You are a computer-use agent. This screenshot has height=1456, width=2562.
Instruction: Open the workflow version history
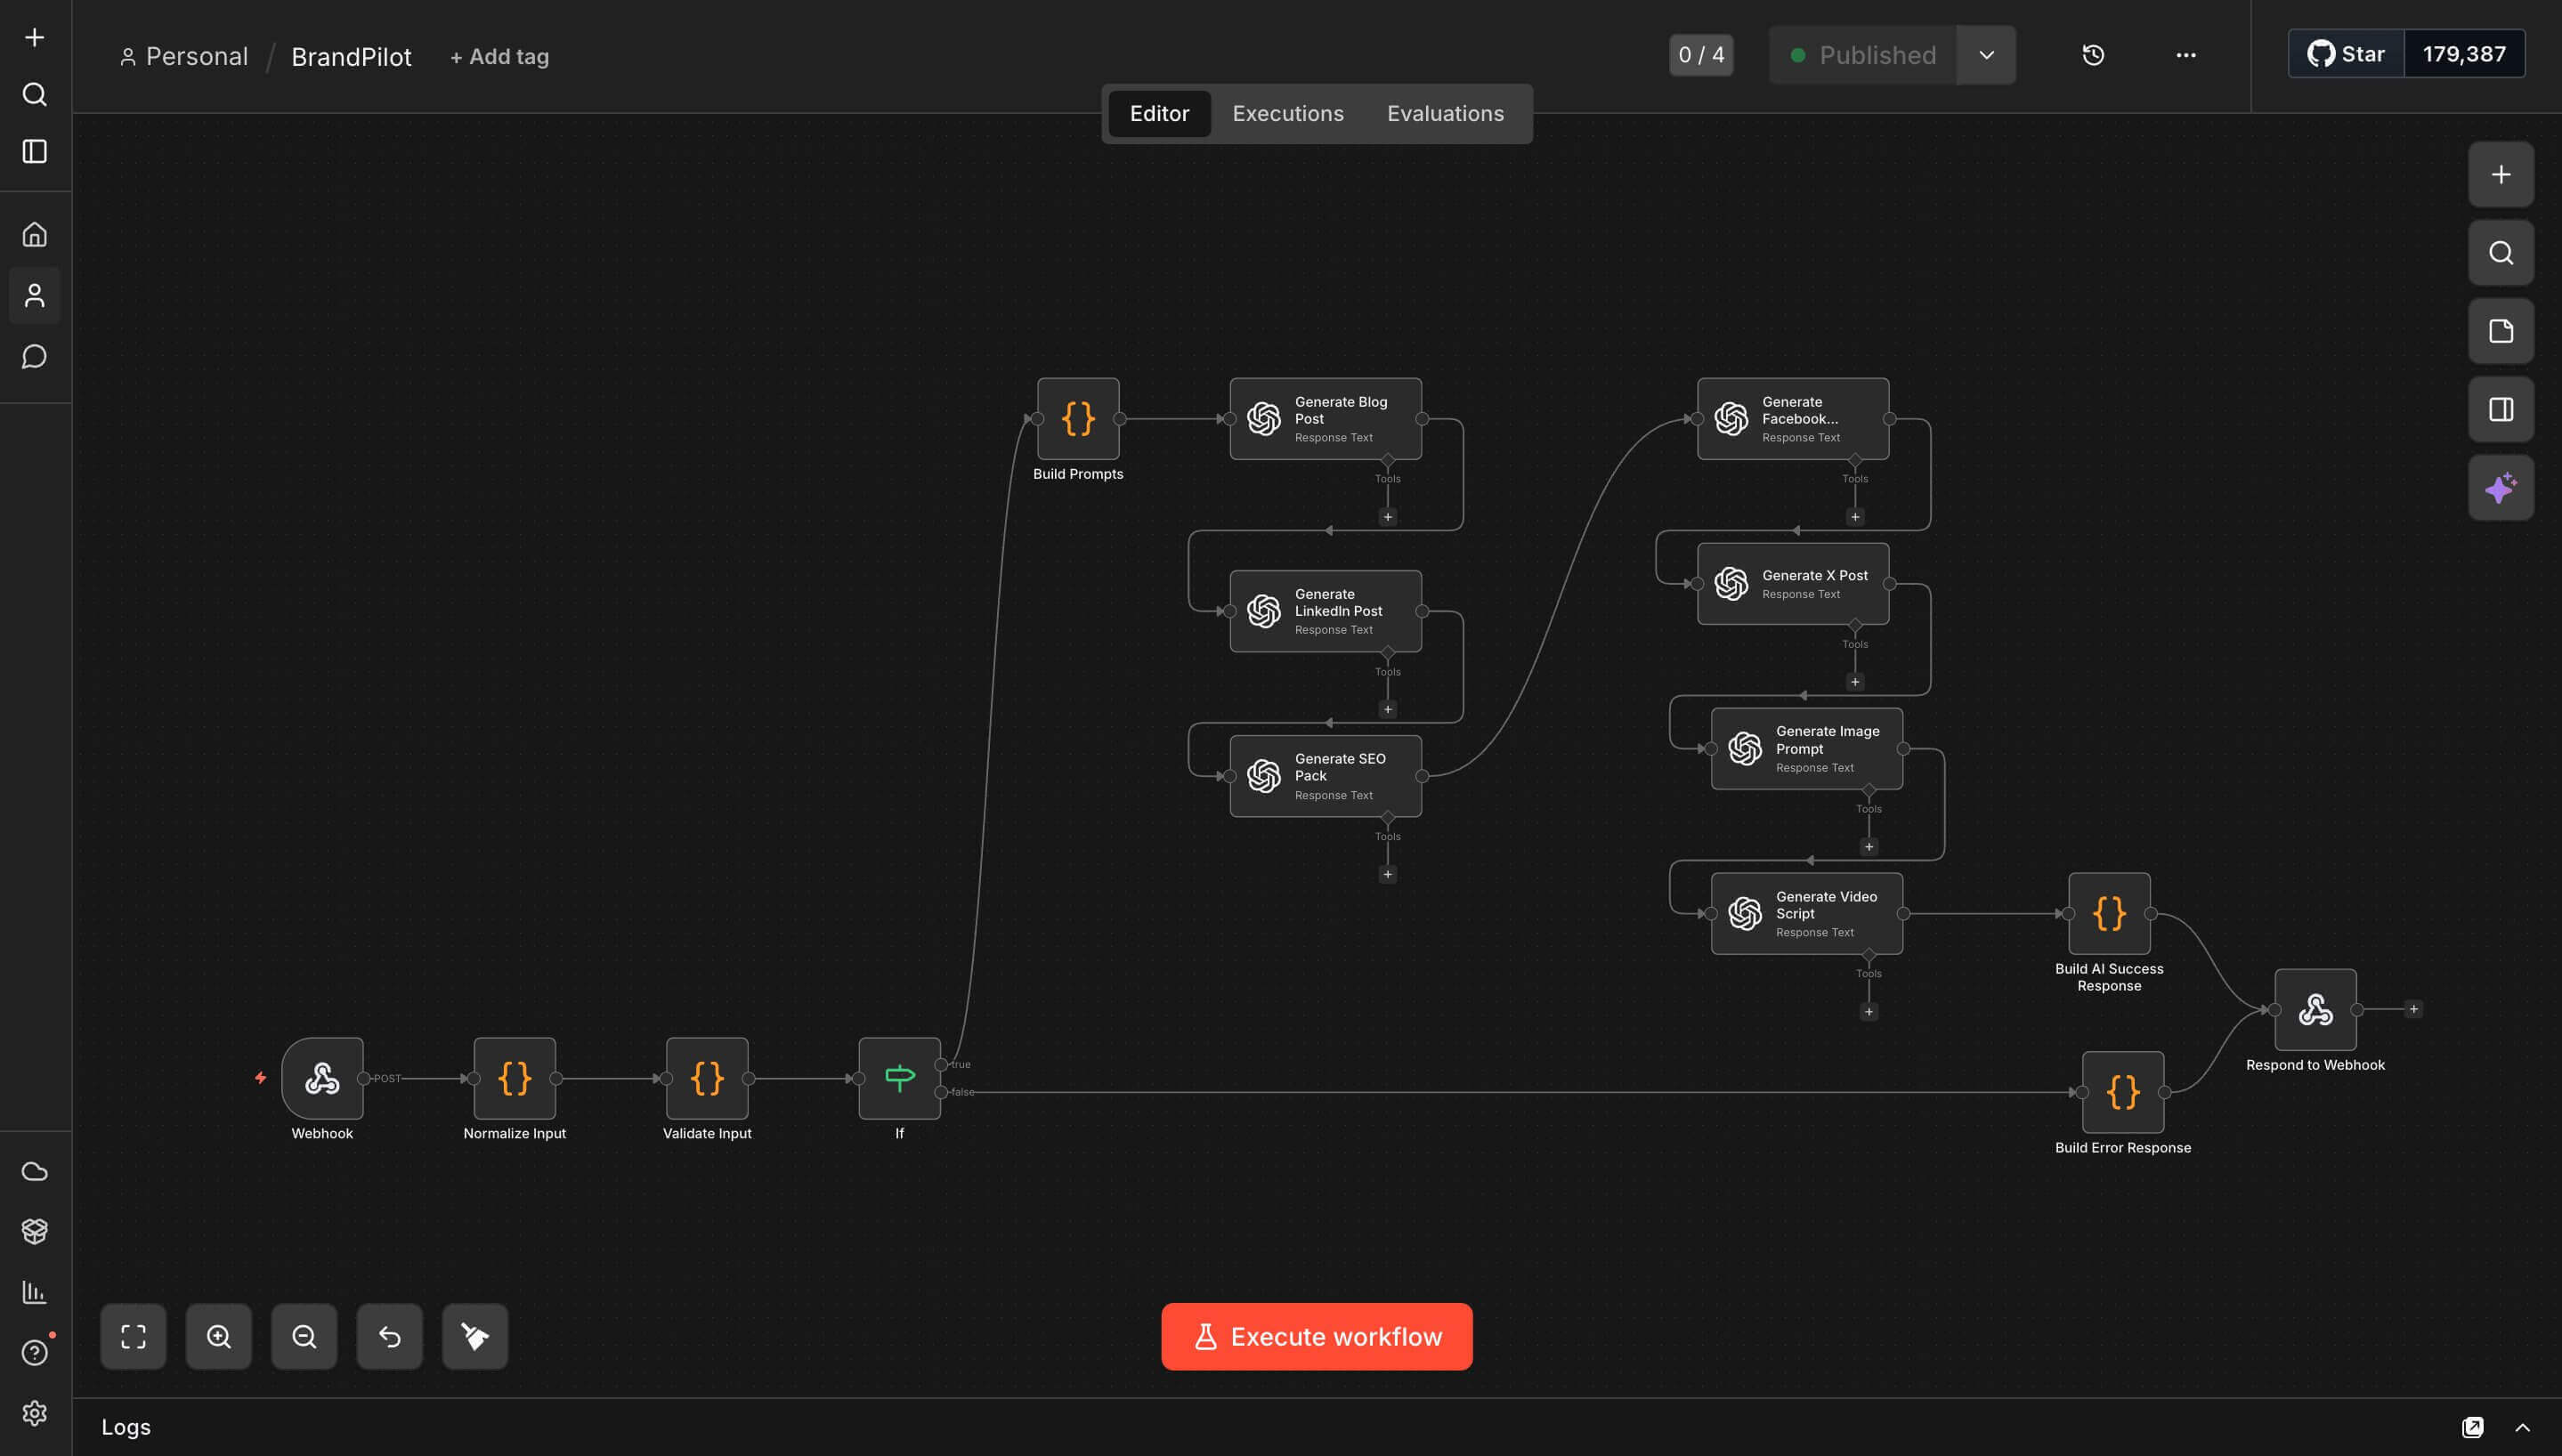[x=2093, y=55]
